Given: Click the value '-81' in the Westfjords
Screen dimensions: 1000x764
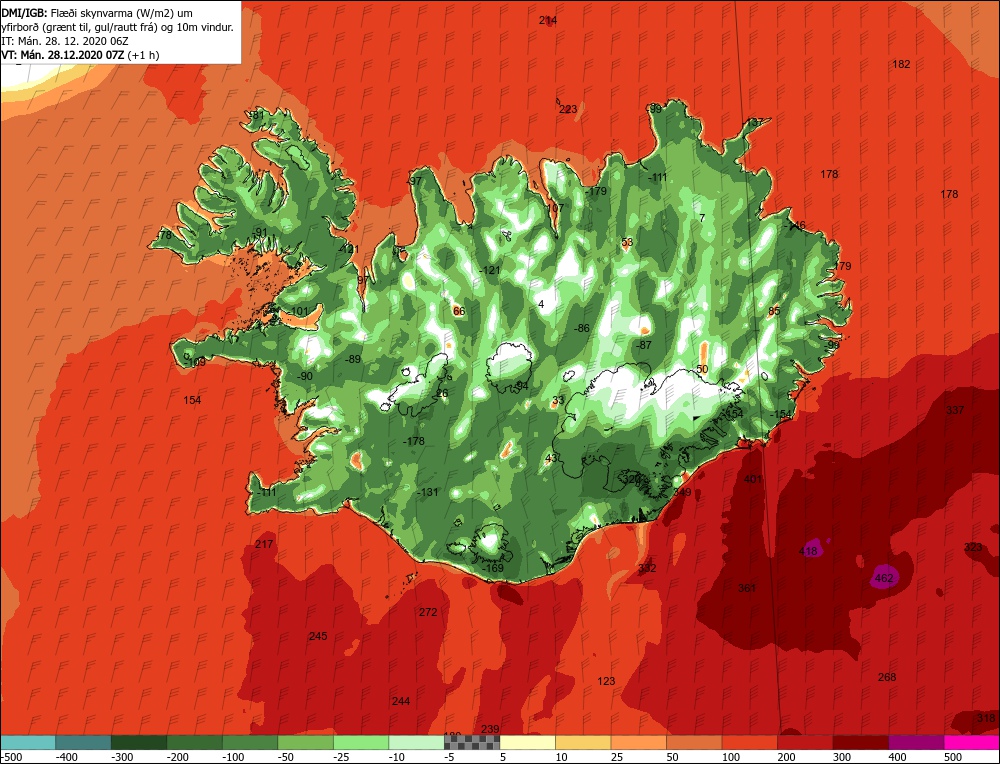Looking at the screenshot, I should coord(255,115).
